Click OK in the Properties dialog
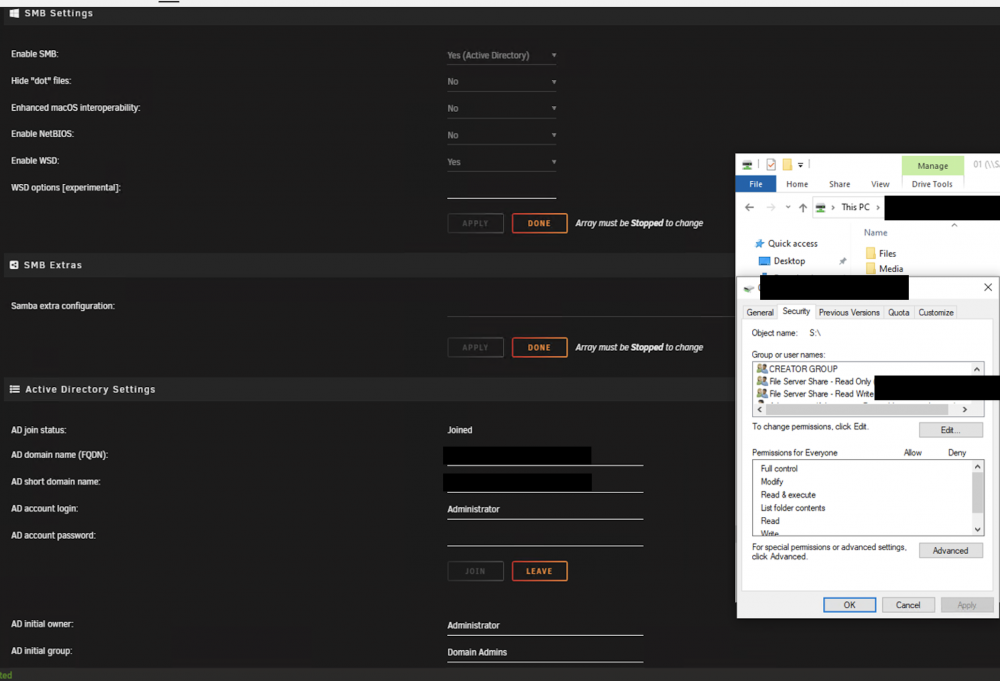This screenshot has width=1000, height=681. coord(849,605)
